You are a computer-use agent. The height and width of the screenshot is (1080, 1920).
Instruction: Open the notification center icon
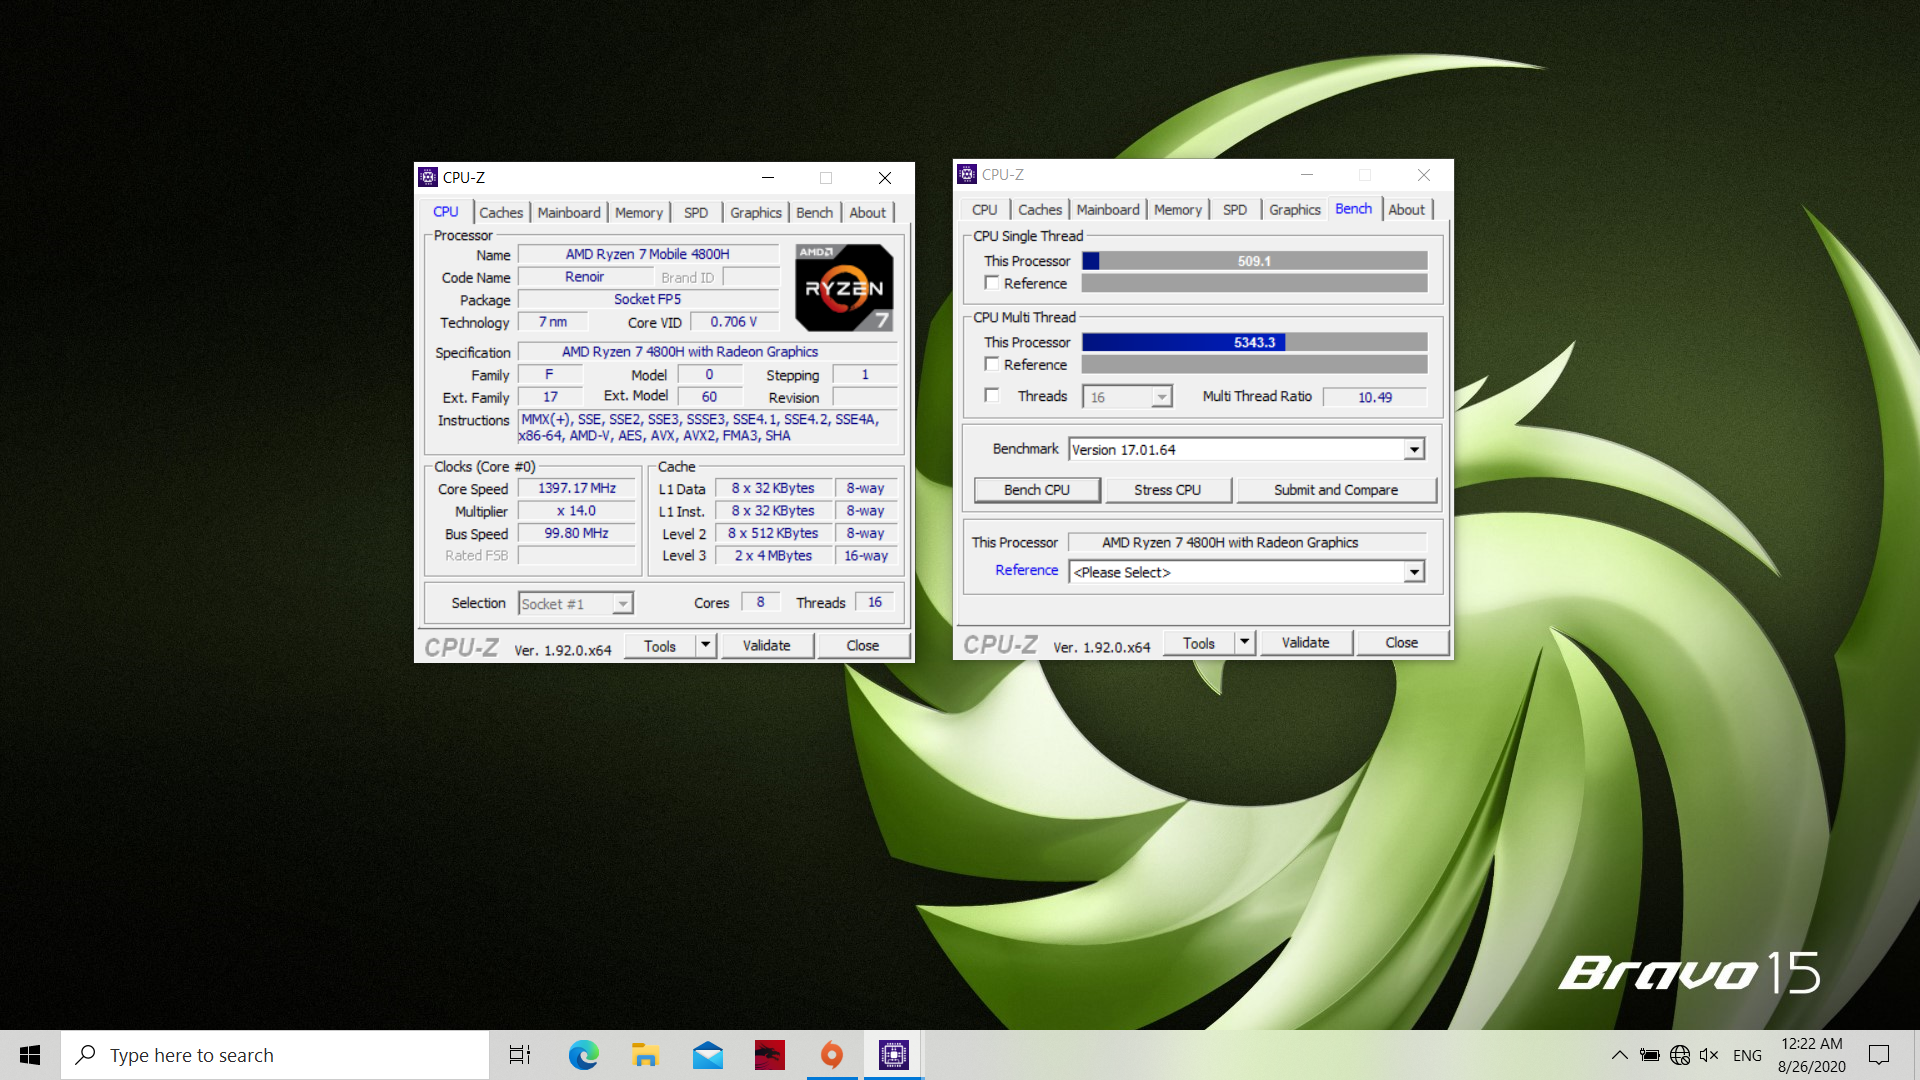[x=1879, y=1055]
